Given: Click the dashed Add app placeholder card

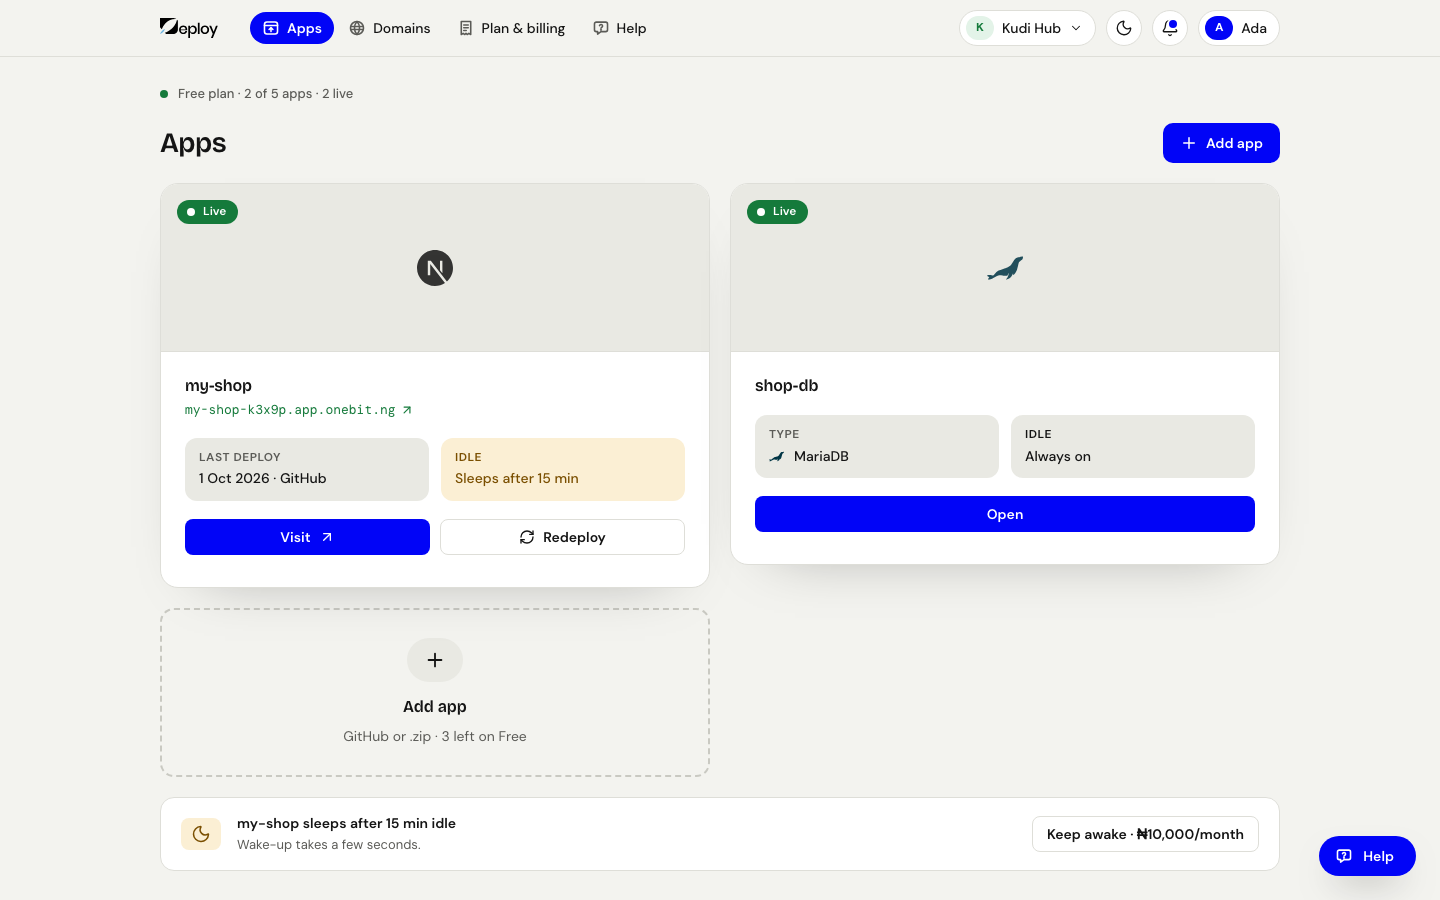Looking at the screenshot, I should click(435, 693).
